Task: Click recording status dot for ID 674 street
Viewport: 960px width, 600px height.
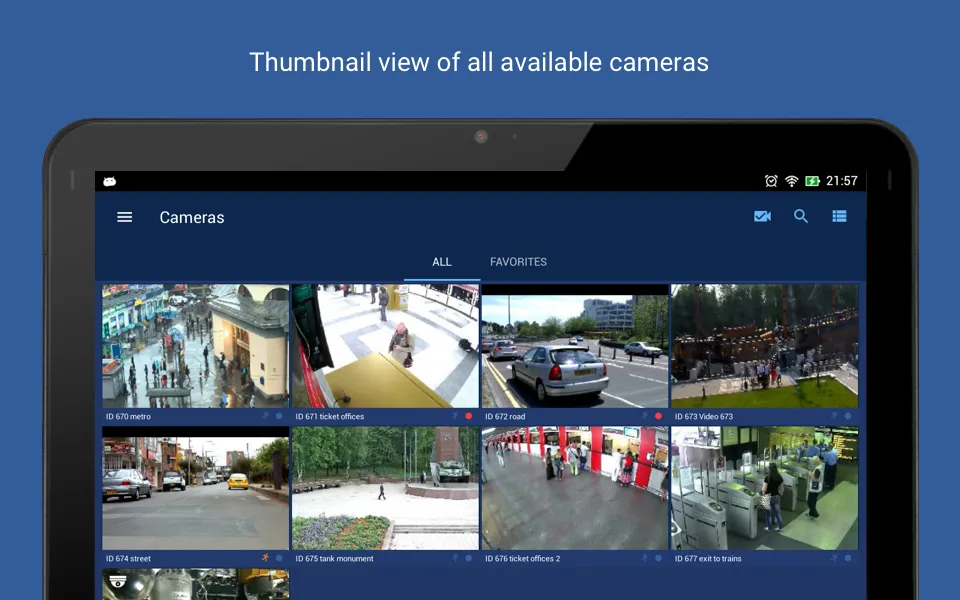Action: click(279, 558)
